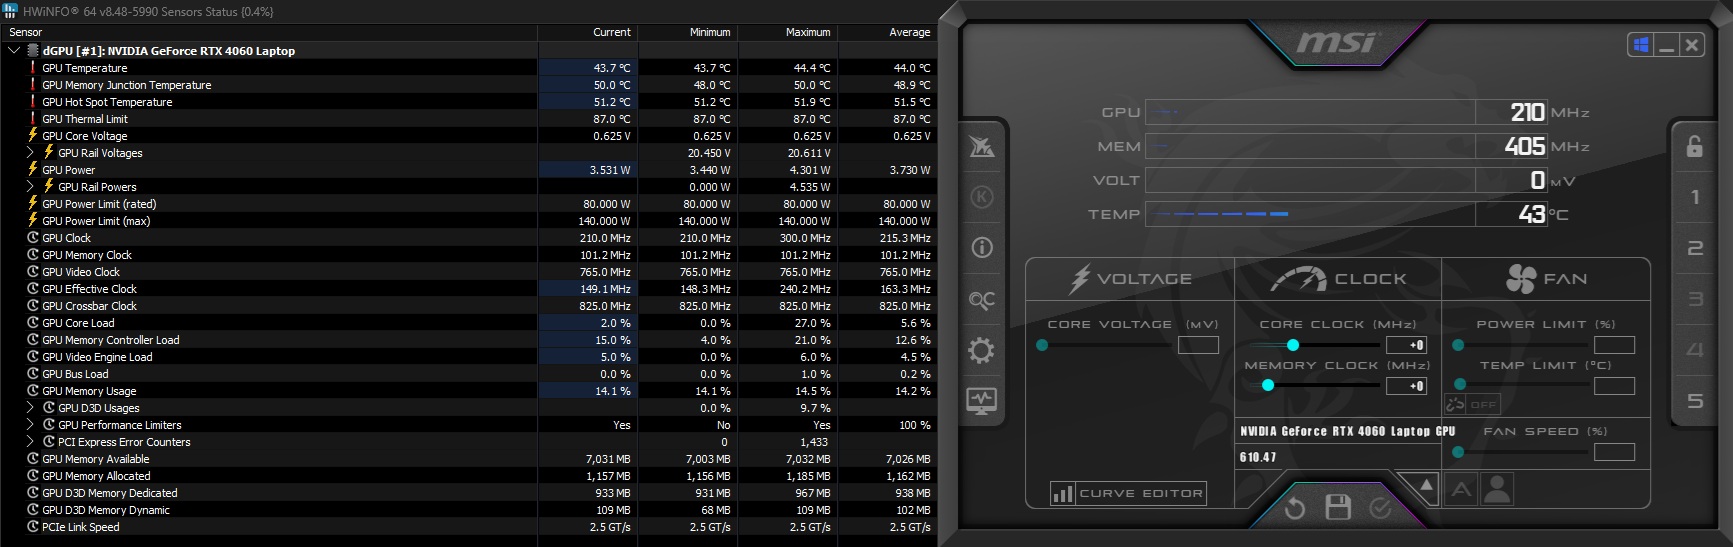Click the Sensor column header
This screenshot has width=1733, height=547.
[x=269, y=32]
